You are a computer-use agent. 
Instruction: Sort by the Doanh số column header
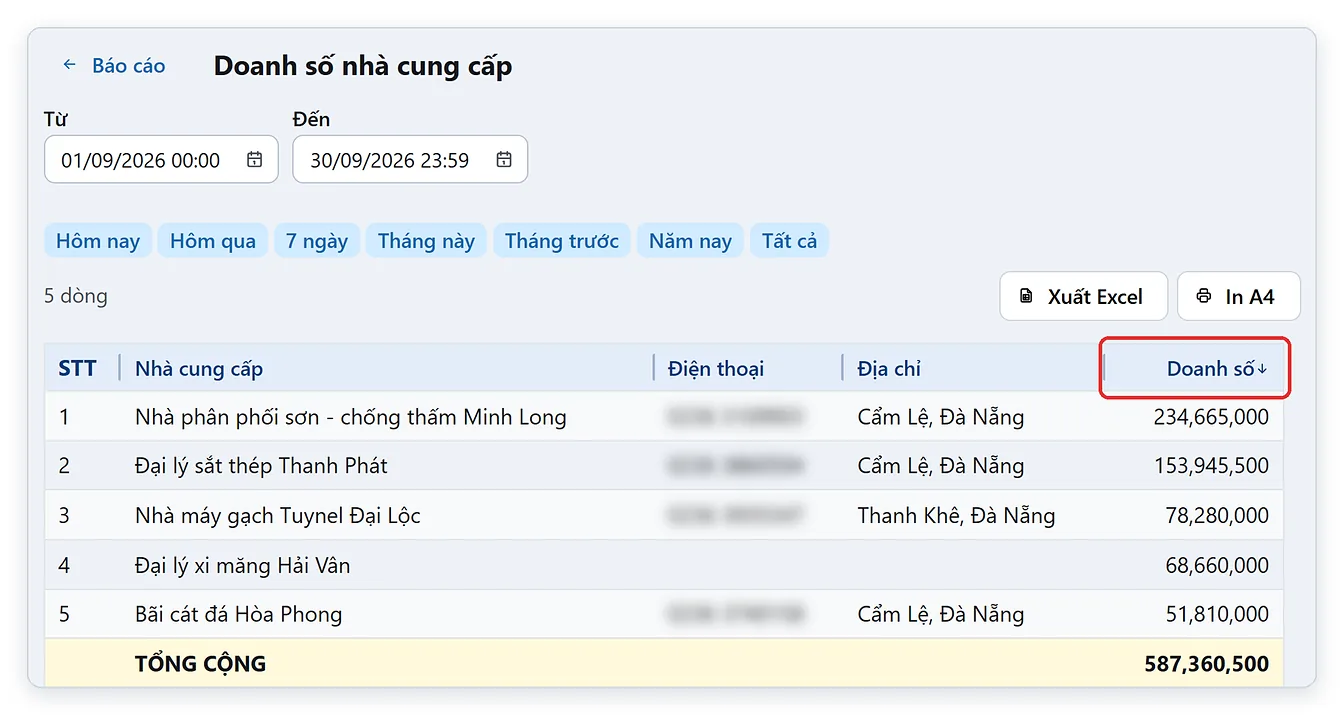pos(1195,368)
